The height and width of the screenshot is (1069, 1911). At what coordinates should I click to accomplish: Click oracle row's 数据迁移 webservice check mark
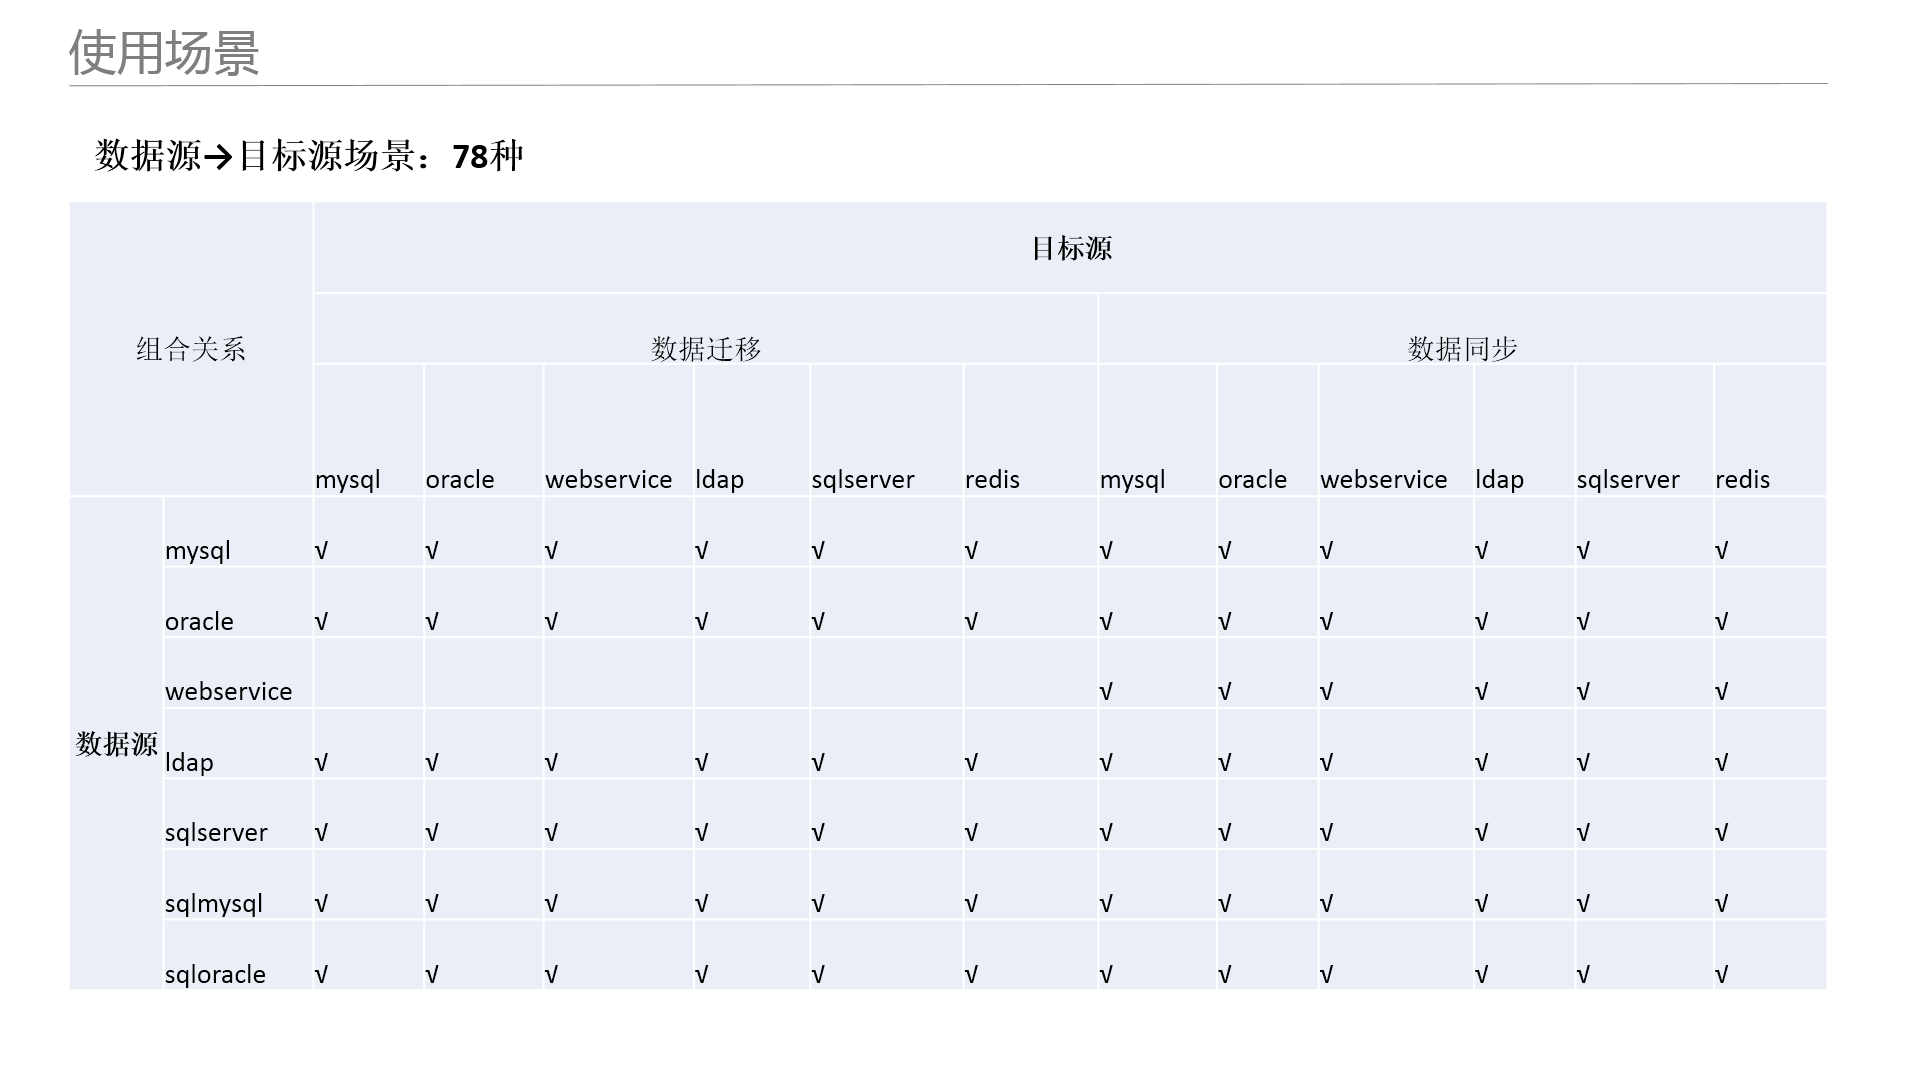click(x=551, y=622)
